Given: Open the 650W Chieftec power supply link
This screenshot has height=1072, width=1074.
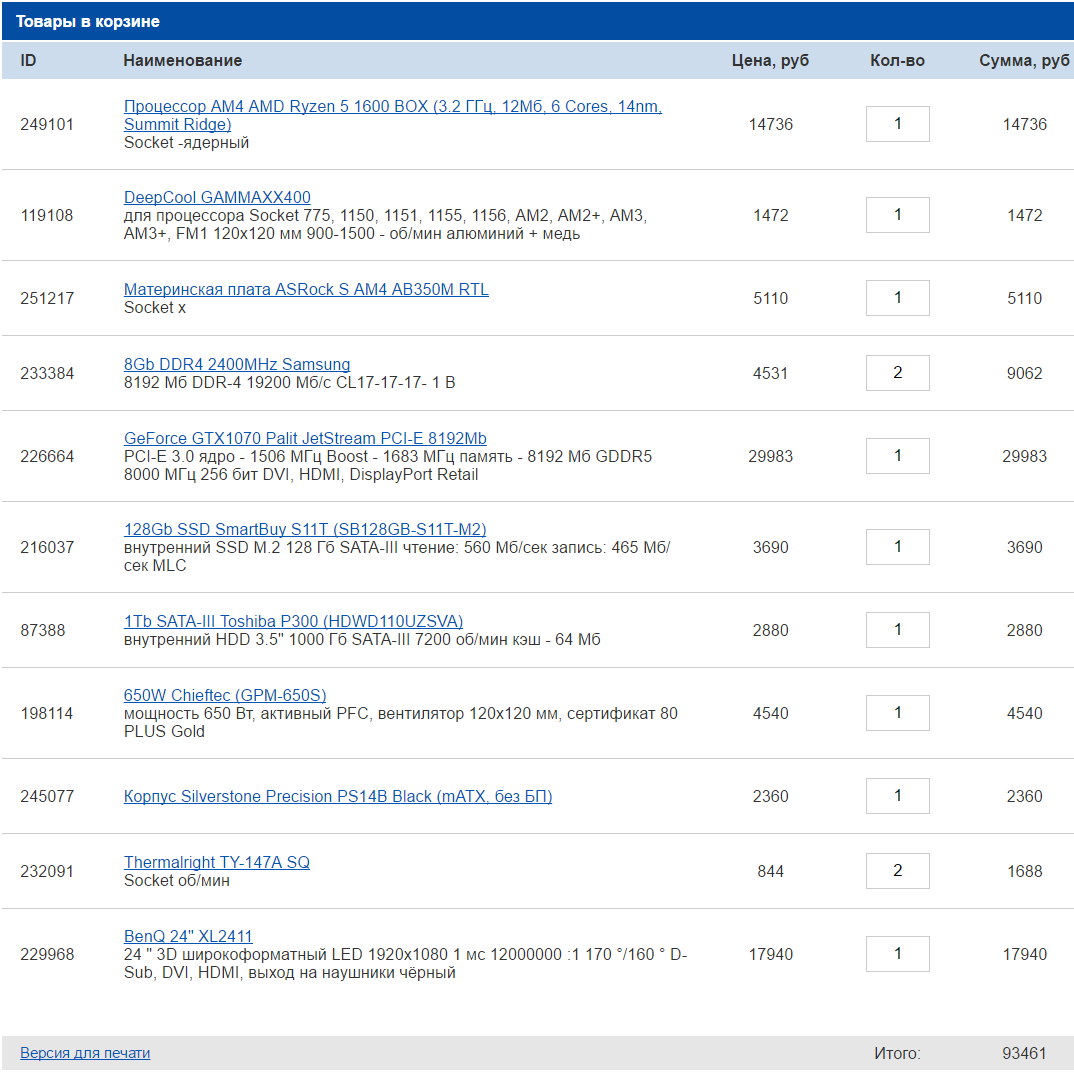Looking at the screenshot, I should 225,696.
